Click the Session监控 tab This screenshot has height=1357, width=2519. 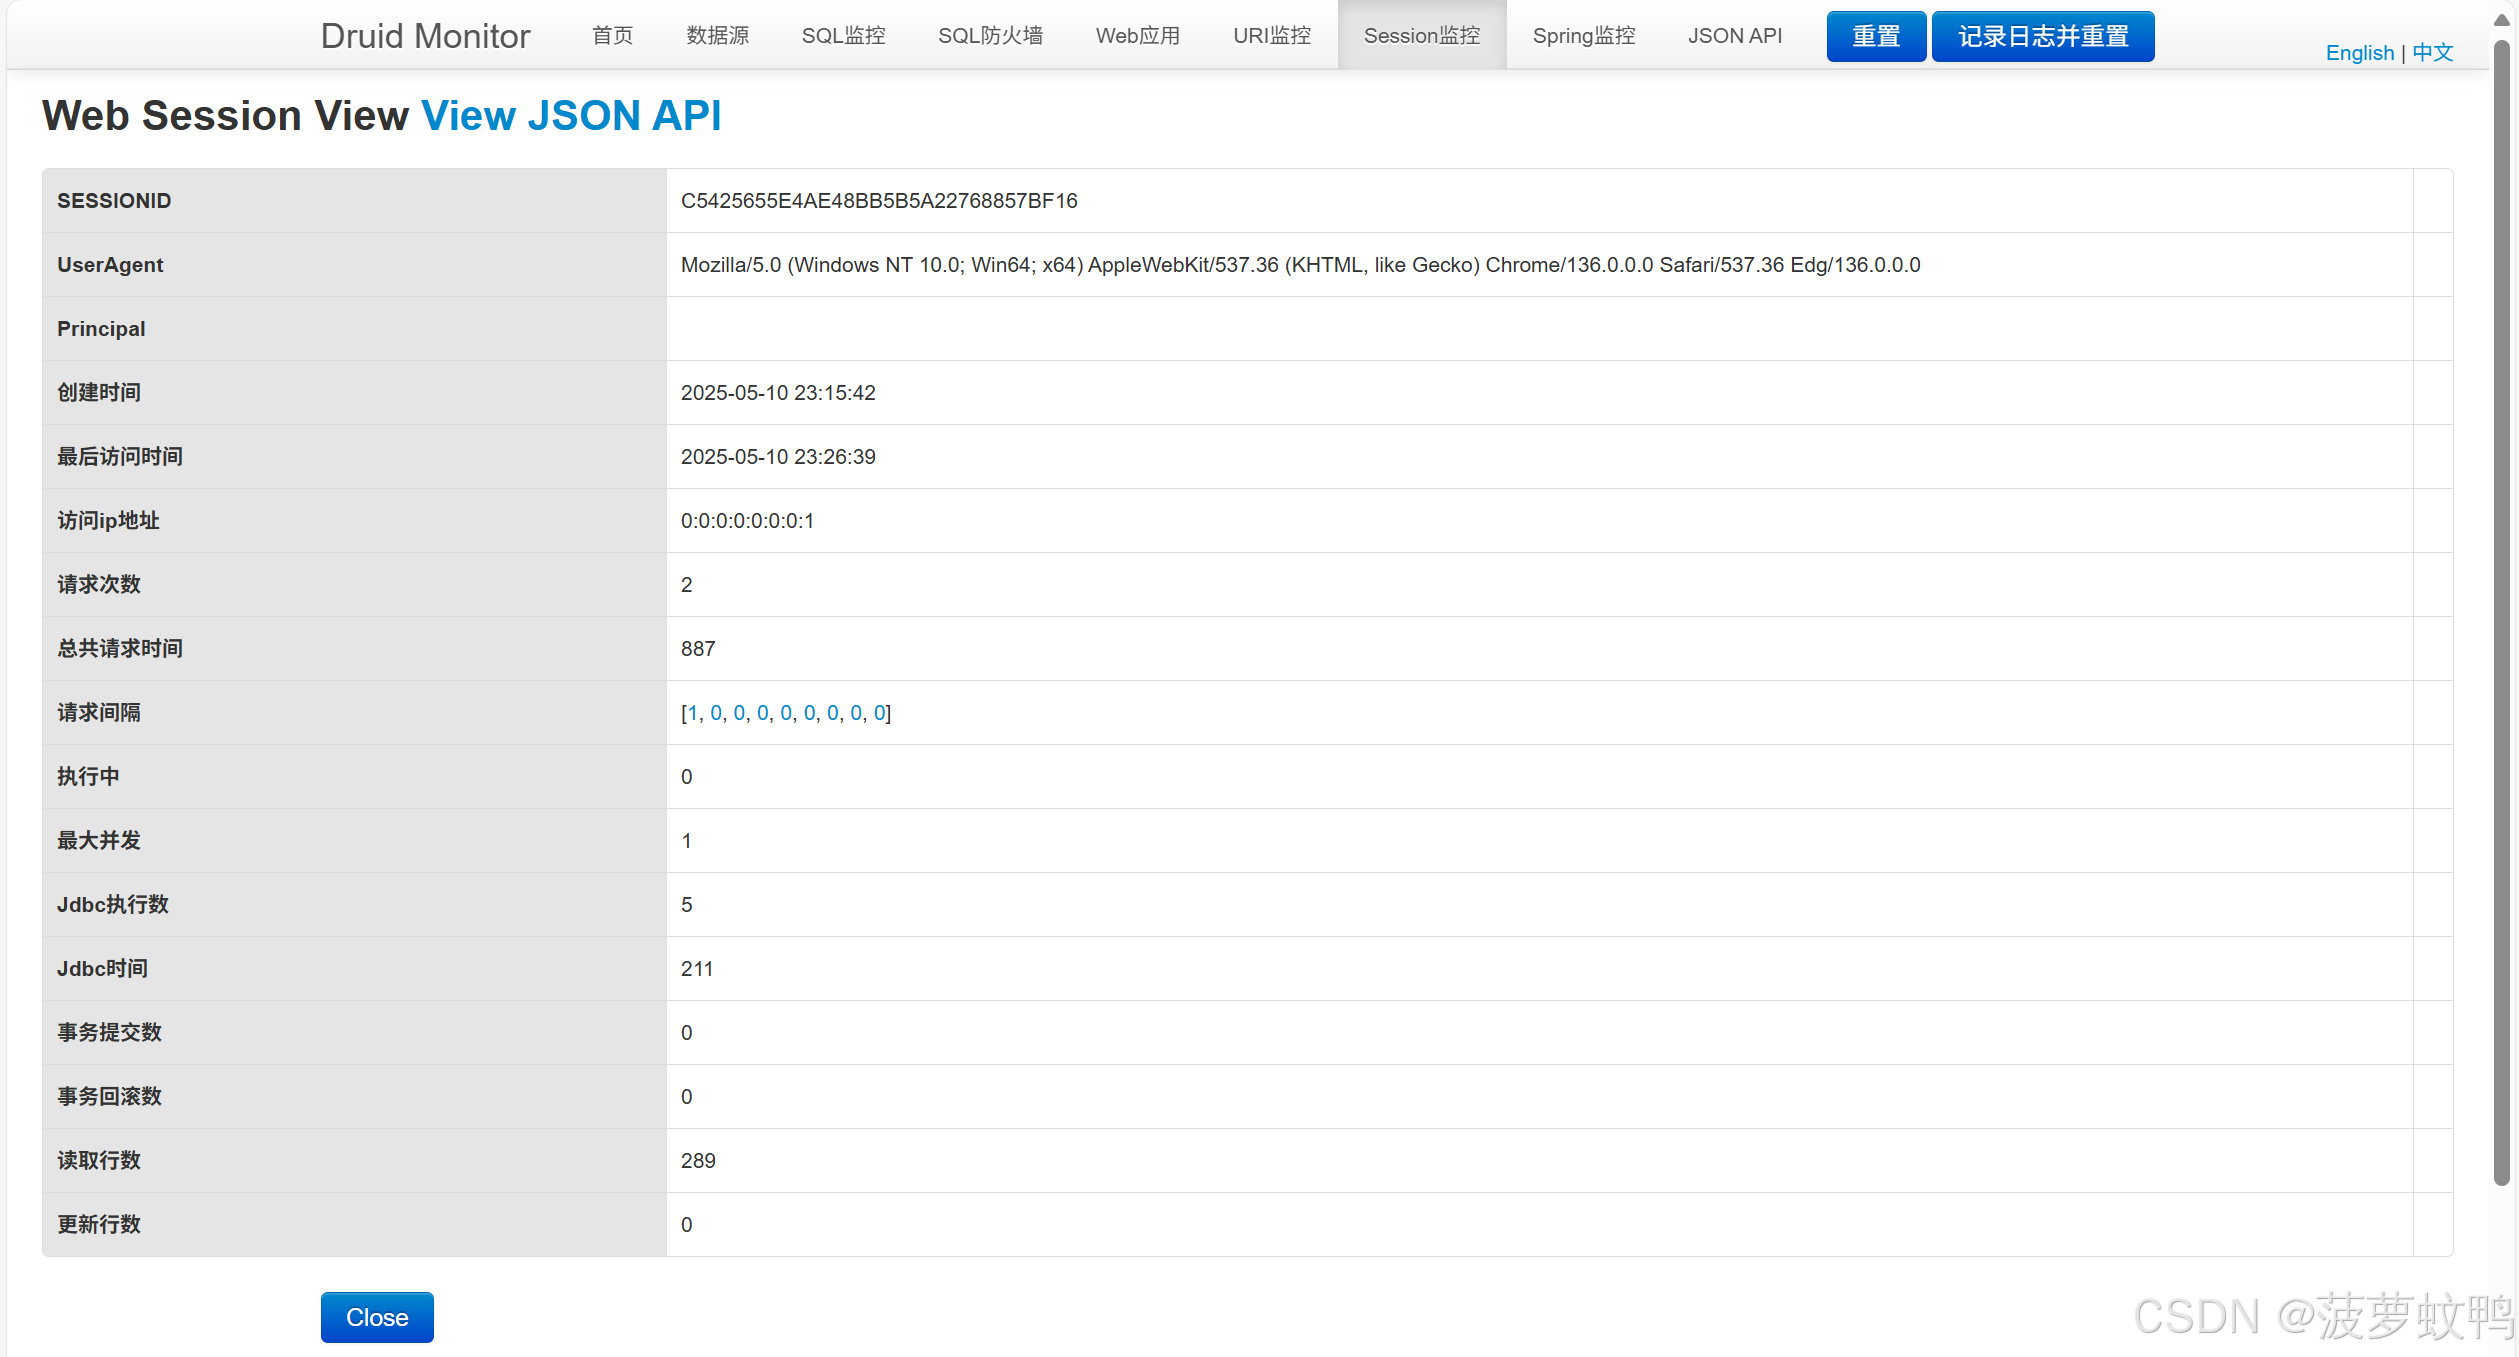coord(1421,36)
